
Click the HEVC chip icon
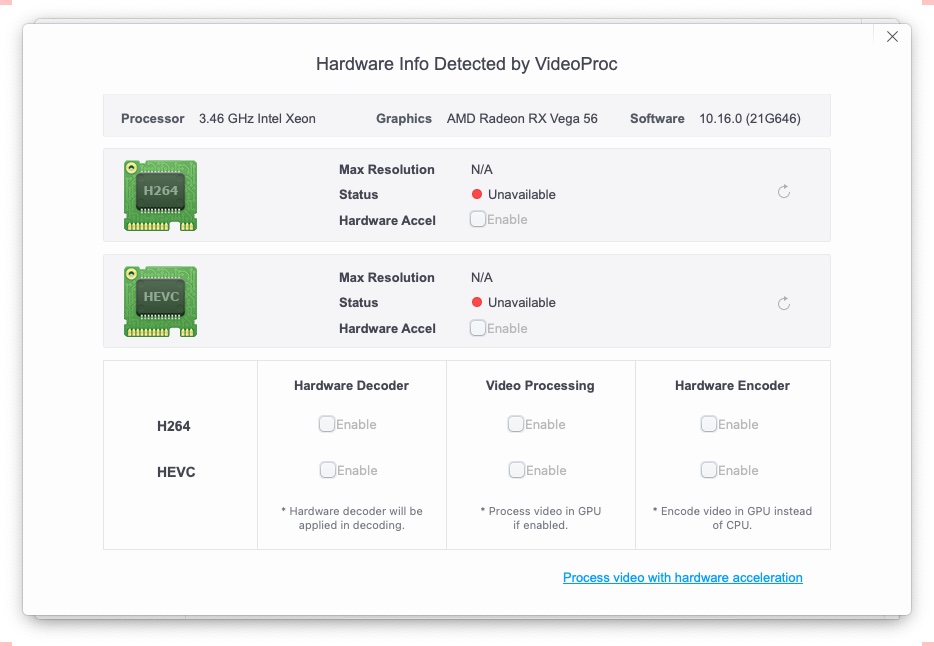[160, 302]
